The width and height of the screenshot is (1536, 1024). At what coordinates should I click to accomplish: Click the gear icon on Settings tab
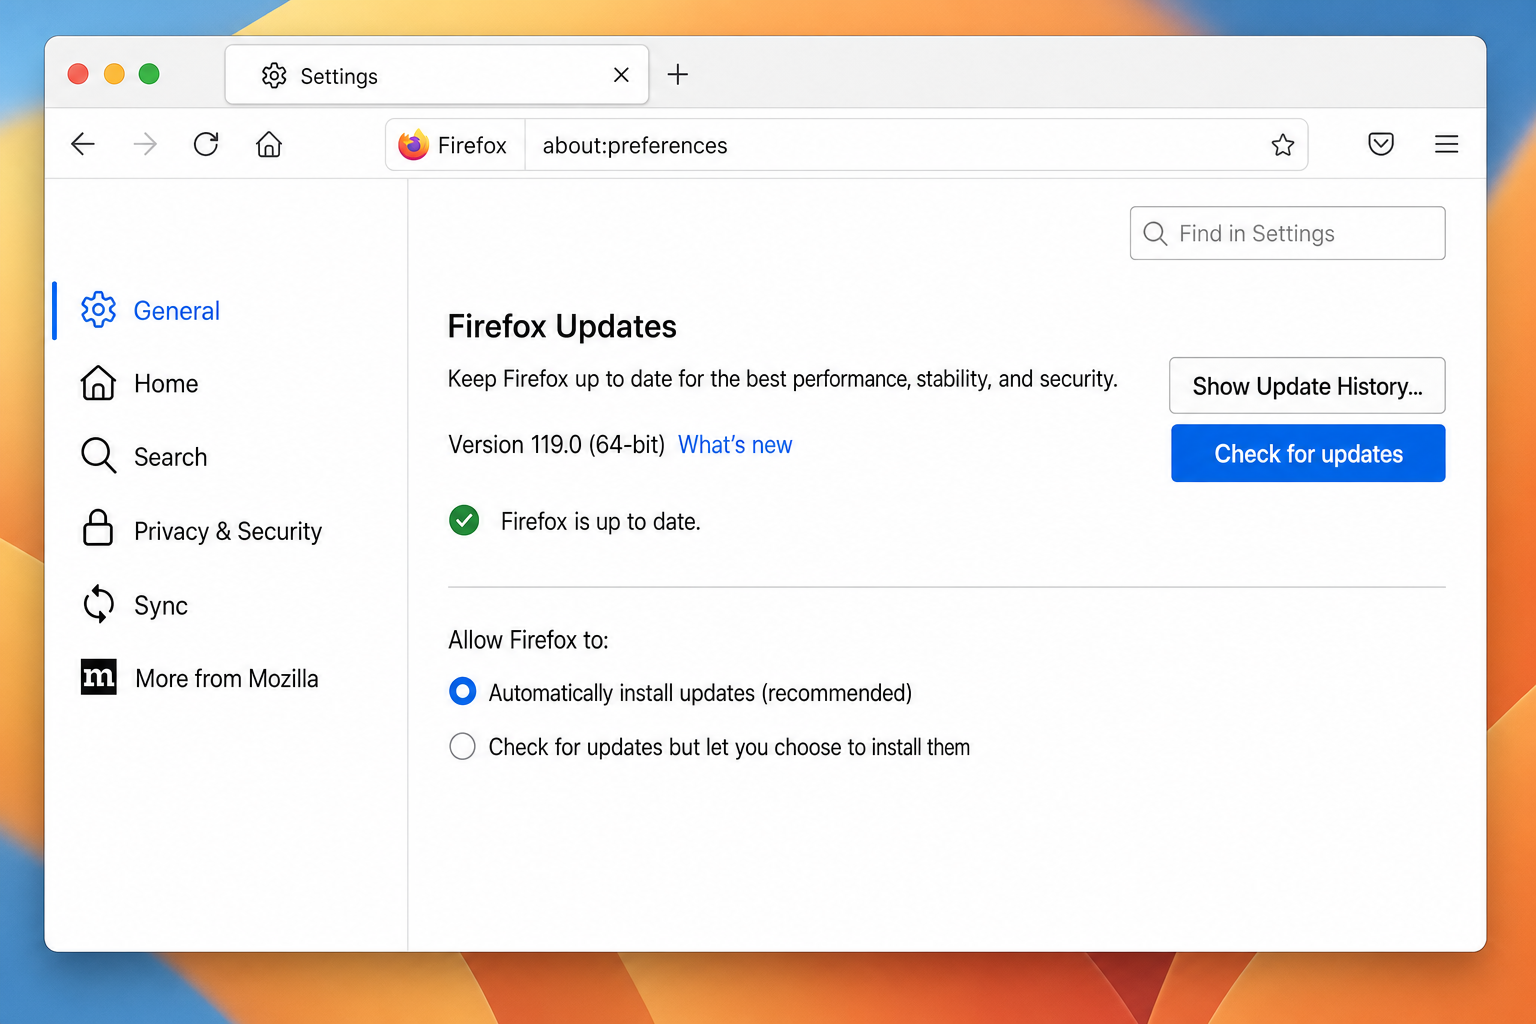click(274, 75)
